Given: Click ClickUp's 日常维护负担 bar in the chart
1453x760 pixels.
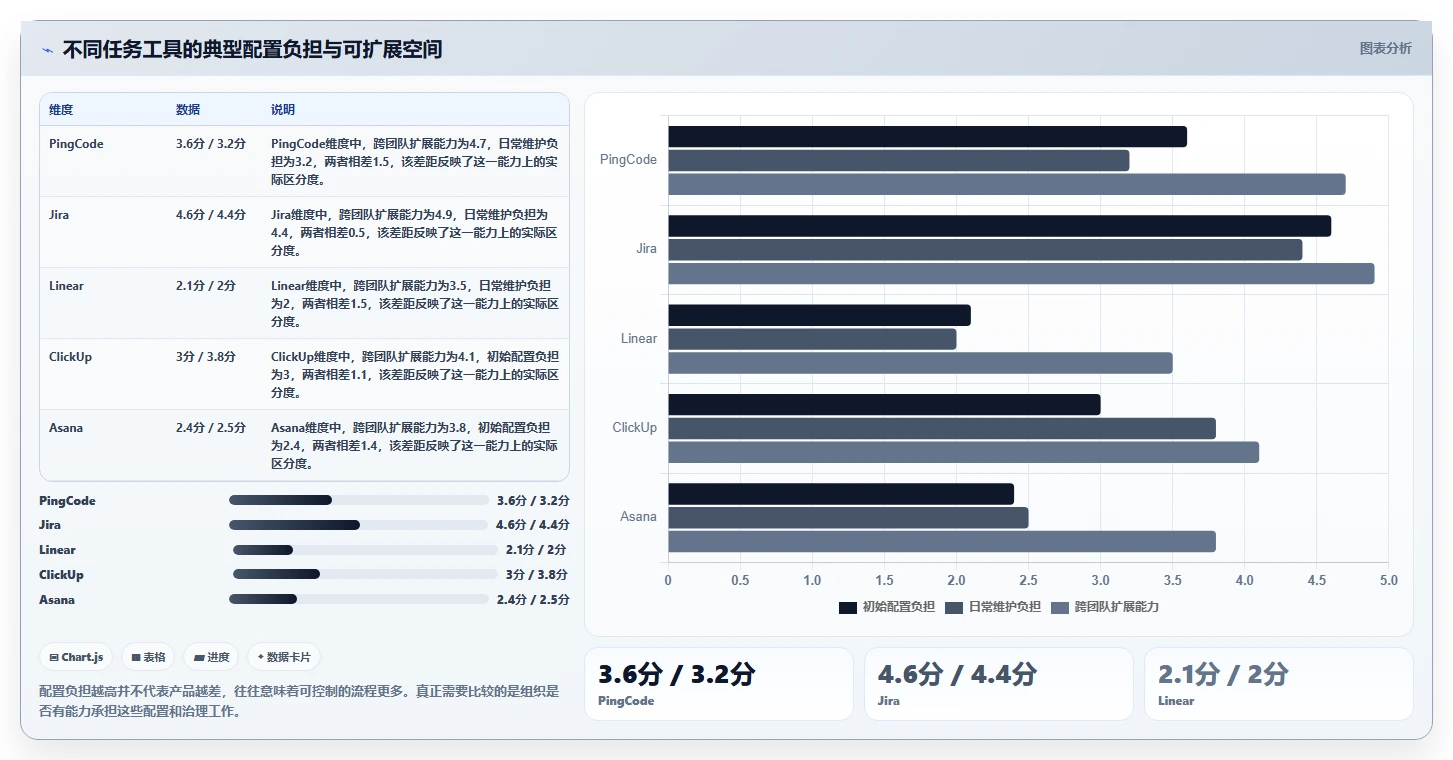Looking at the screenshot, I should point(942,428).
